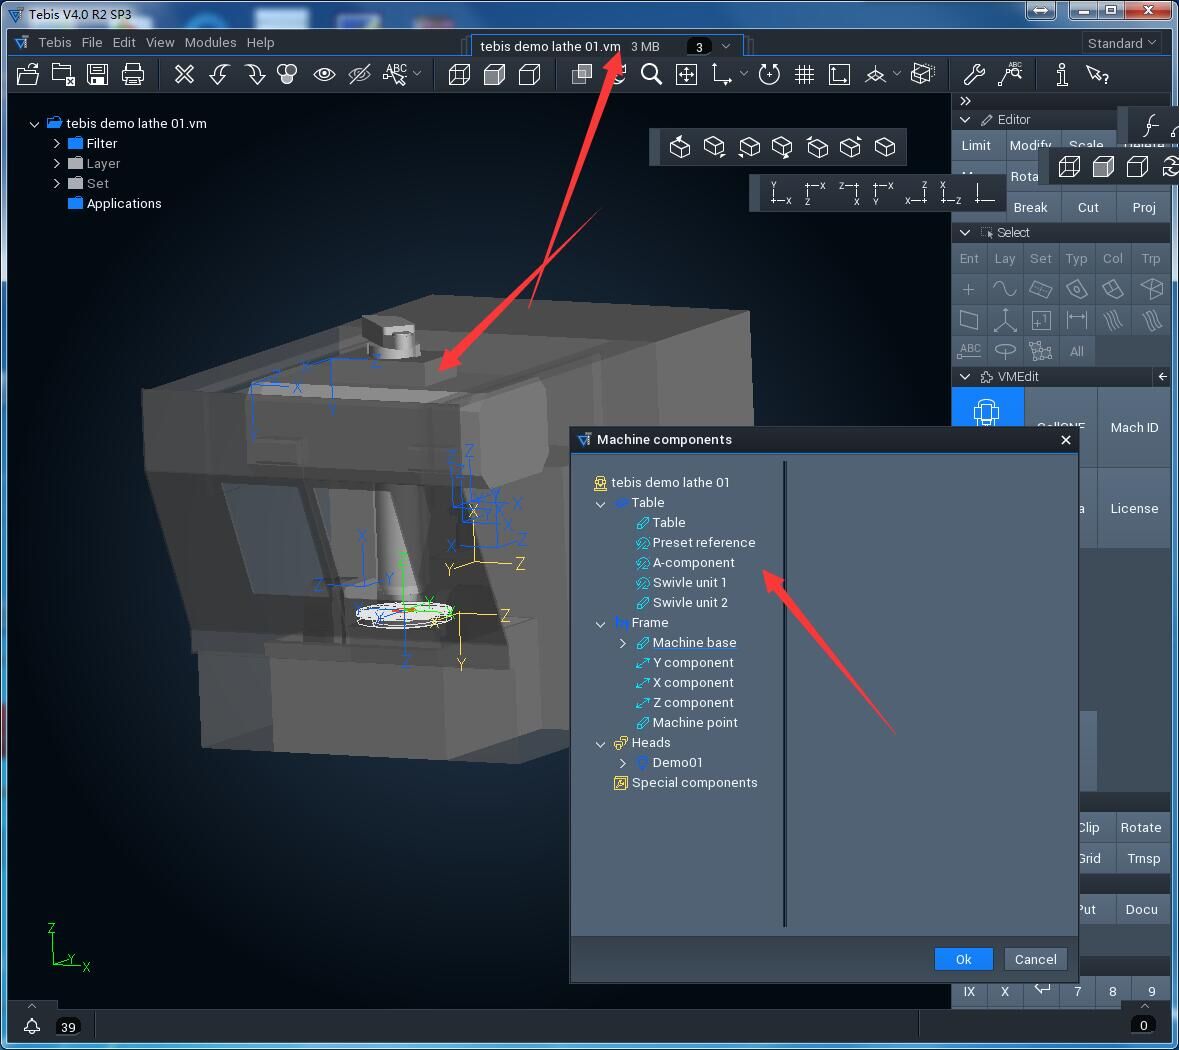Viewport: 1179px width, 1050px height.
Task: Open the Edit menu
Action: click(x=124, y=42)
